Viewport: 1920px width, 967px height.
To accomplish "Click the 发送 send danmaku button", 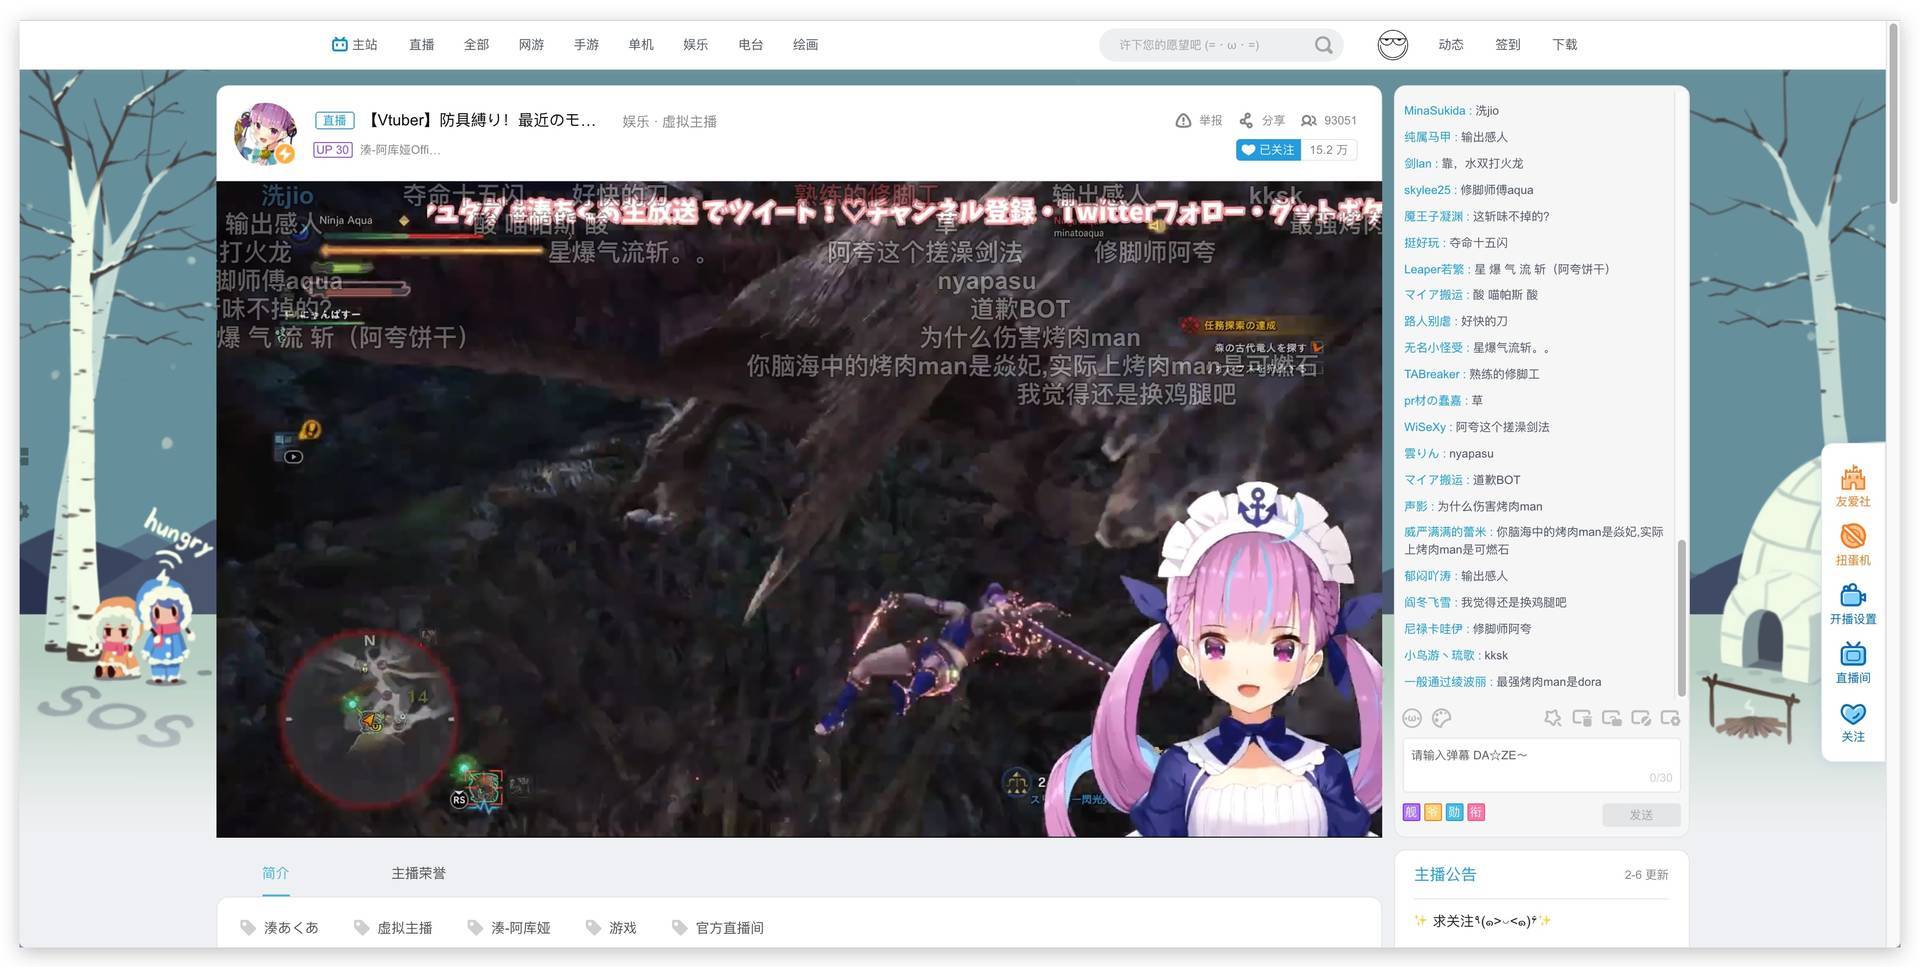I will coord(1642,814).
